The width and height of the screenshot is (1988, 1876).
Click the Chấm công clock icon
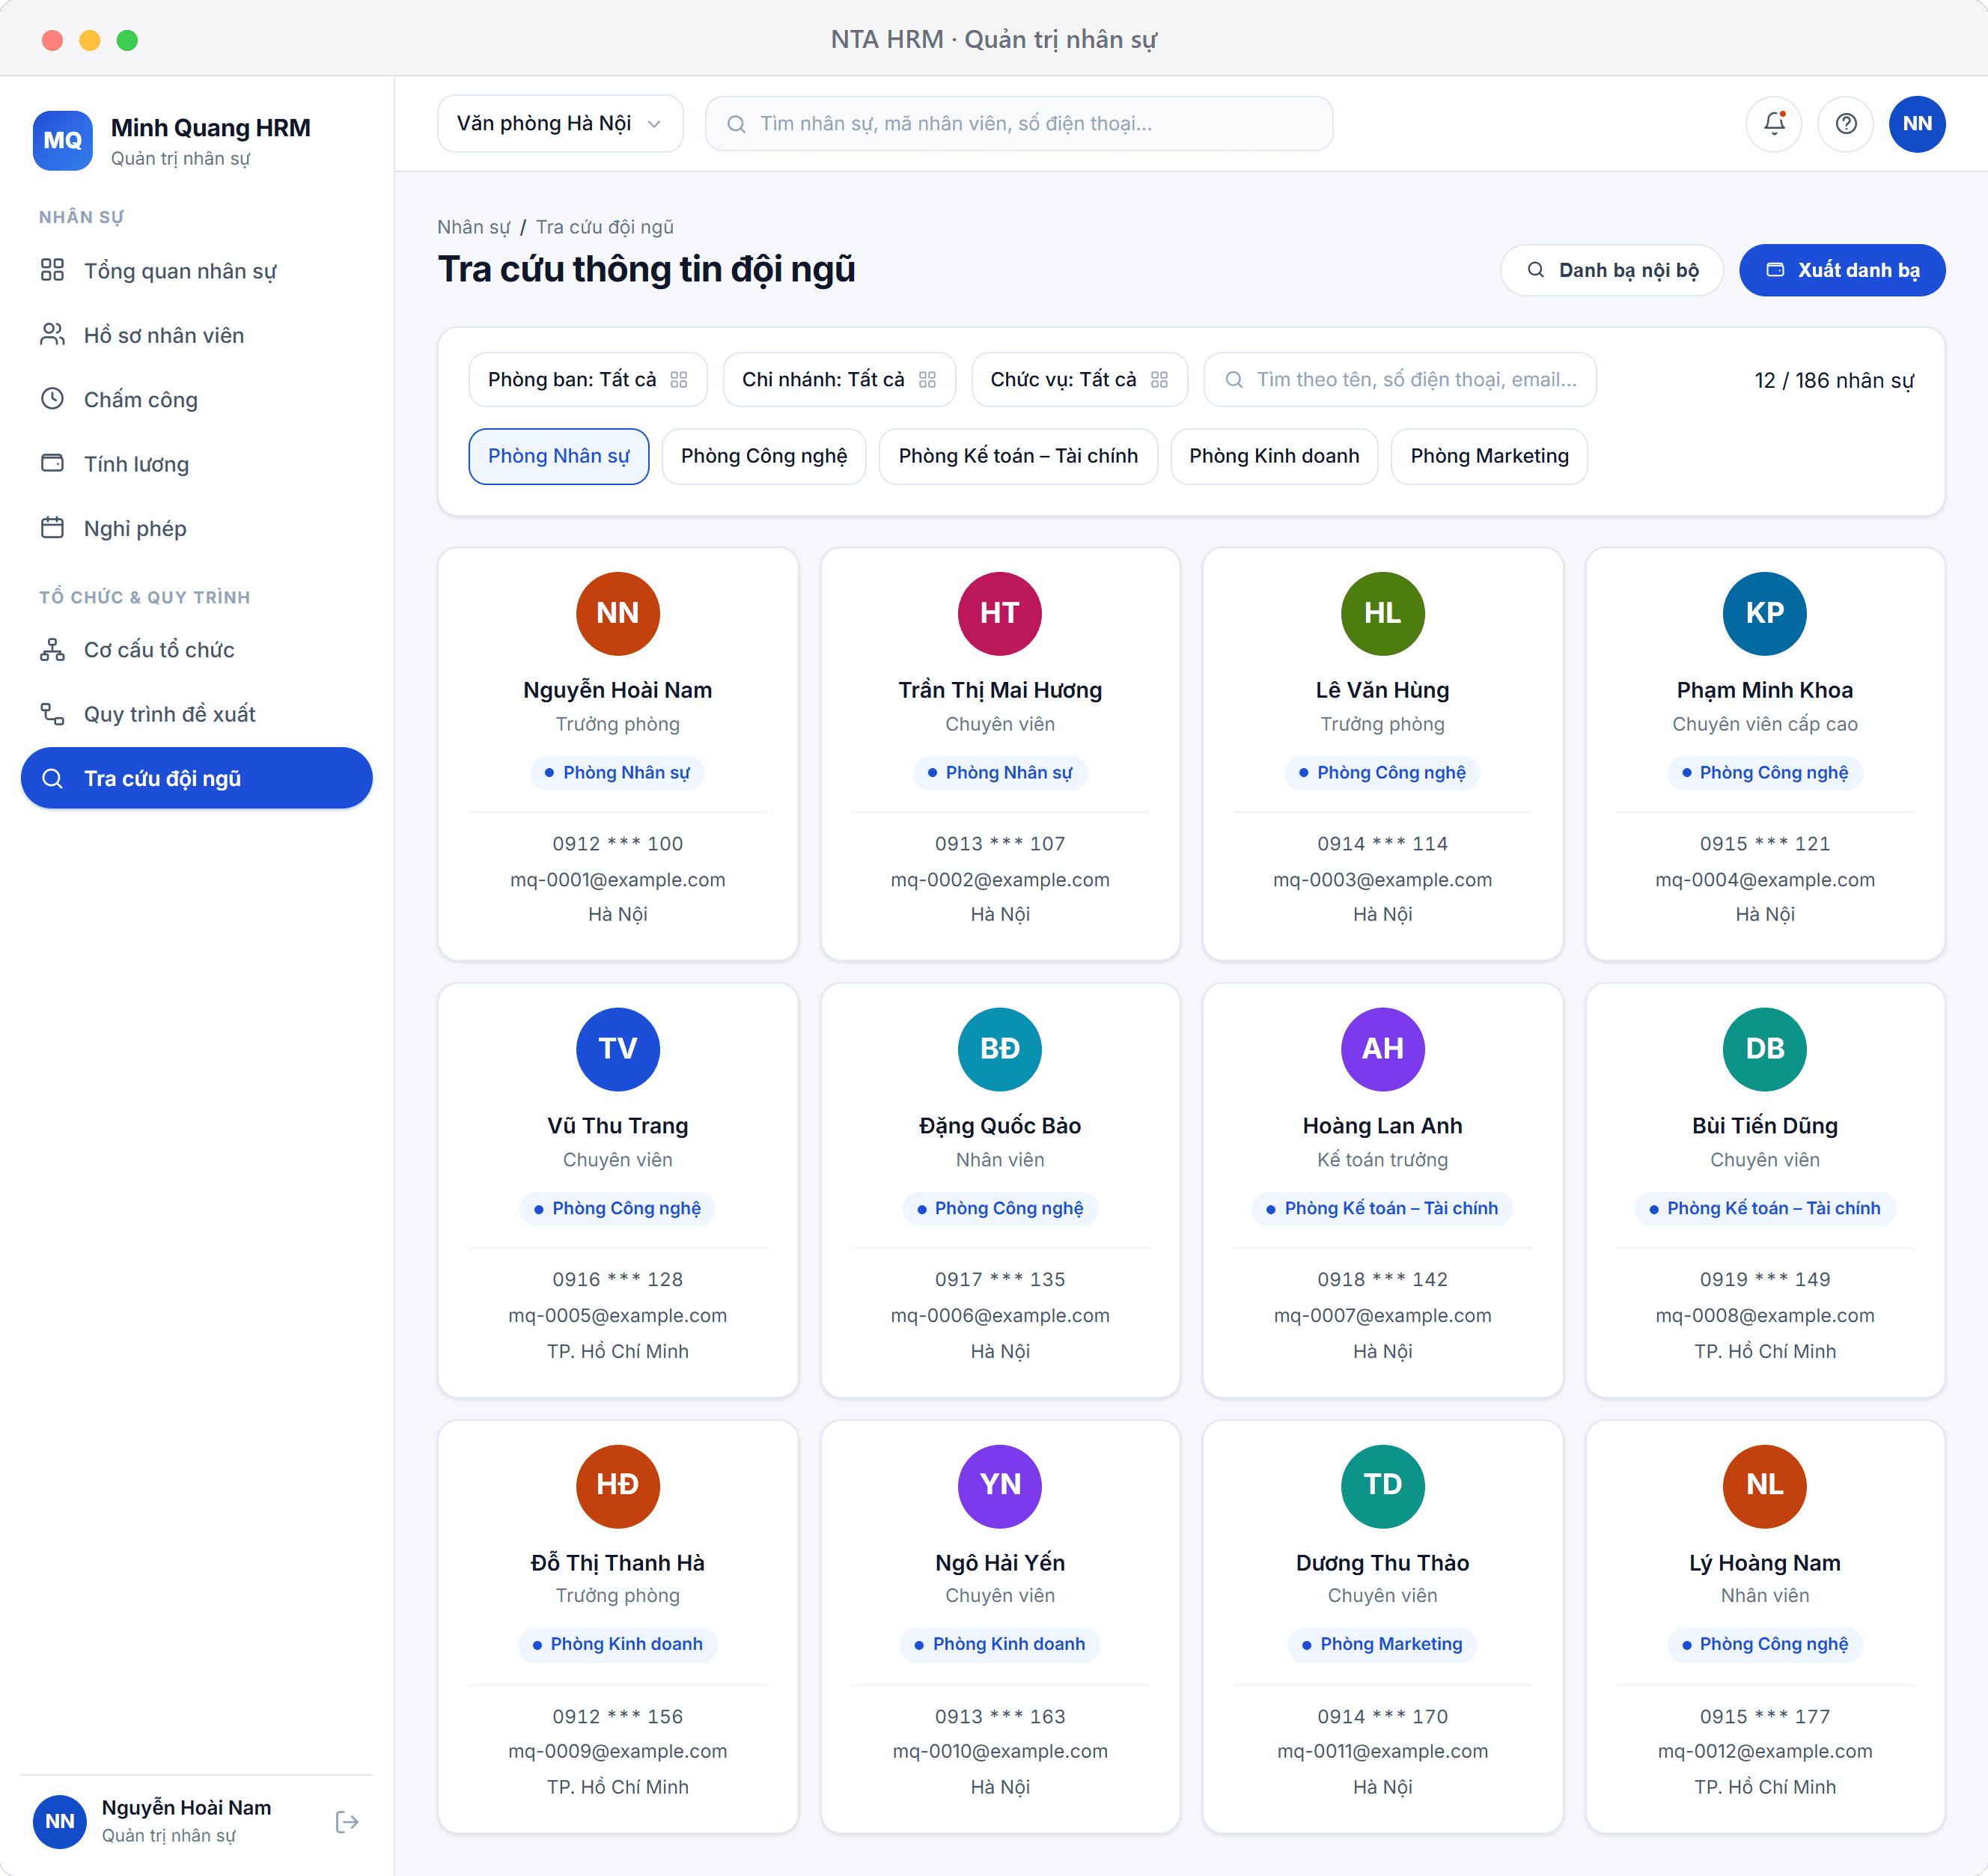(52, 399)
